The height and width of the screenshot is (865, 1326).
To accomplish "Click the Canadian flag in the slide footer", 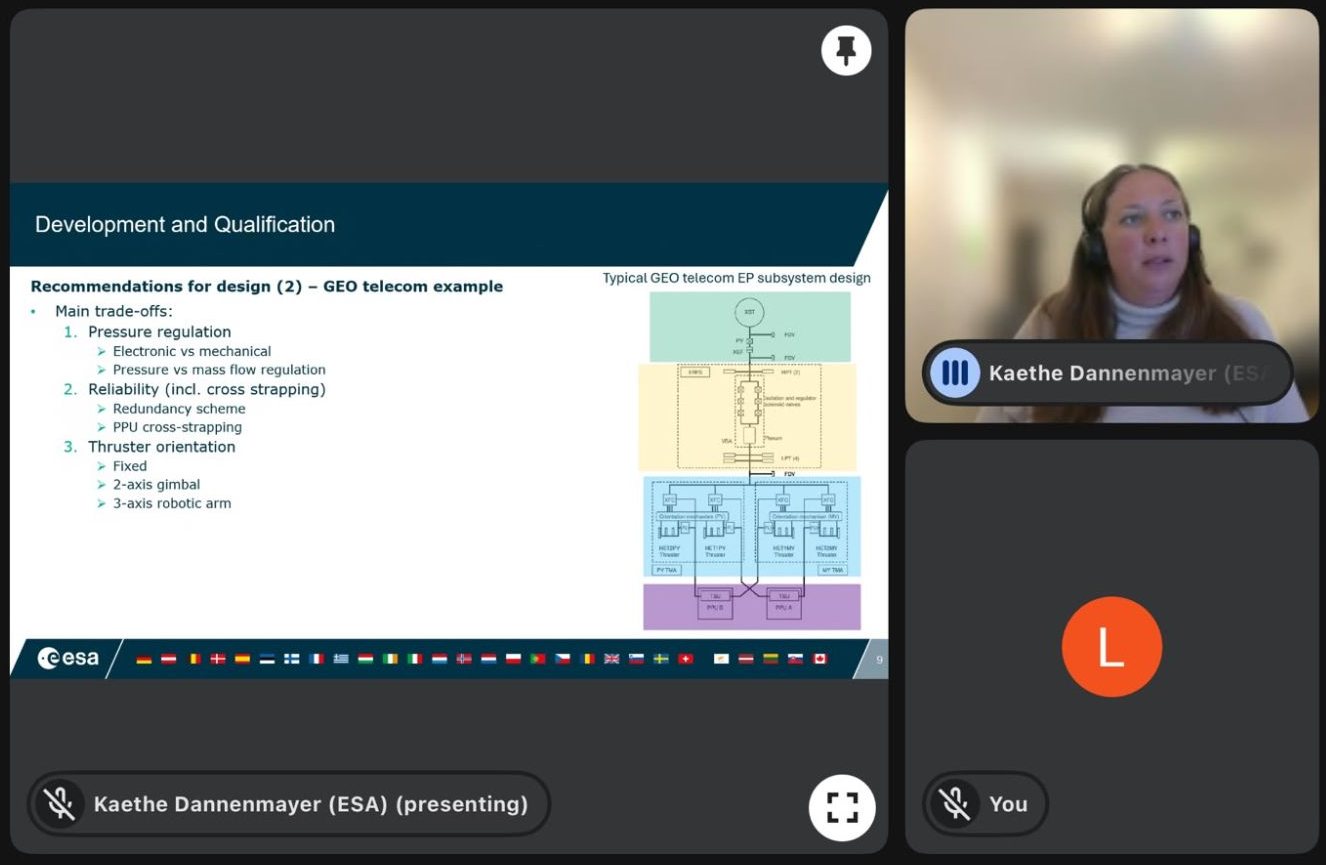I will coord(820,659).
